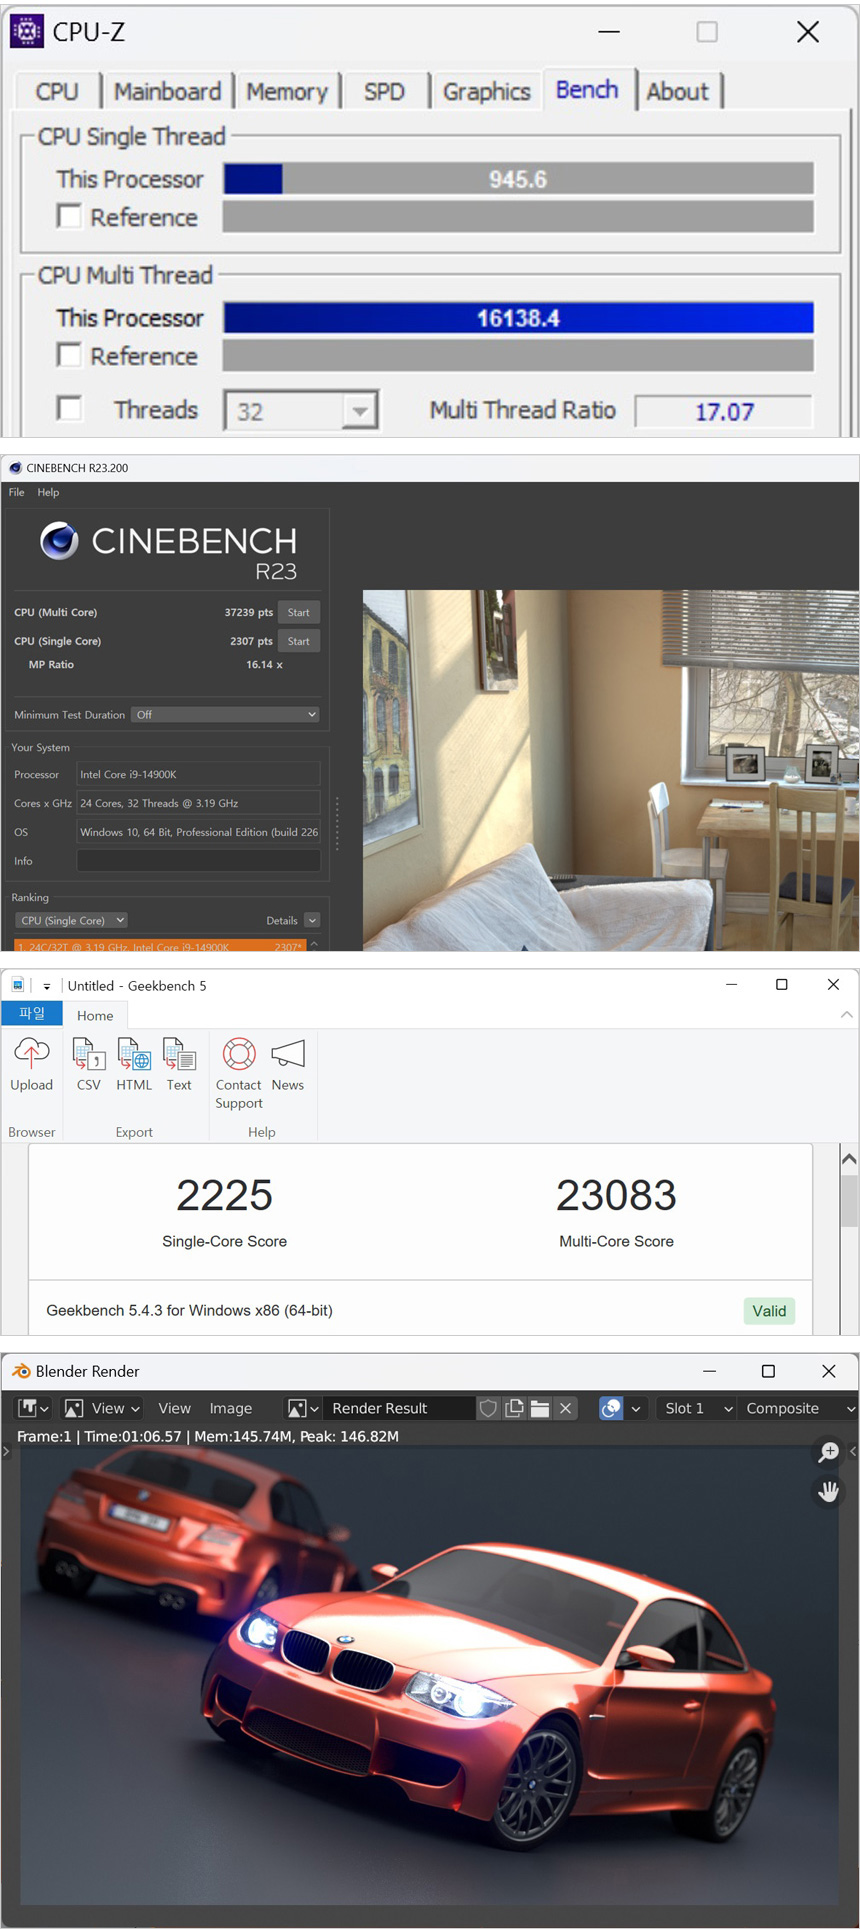Open the blue 파일 file tab in Geekbench
The height and width of the screenshot is (1932, 860).
[32, 1014]
